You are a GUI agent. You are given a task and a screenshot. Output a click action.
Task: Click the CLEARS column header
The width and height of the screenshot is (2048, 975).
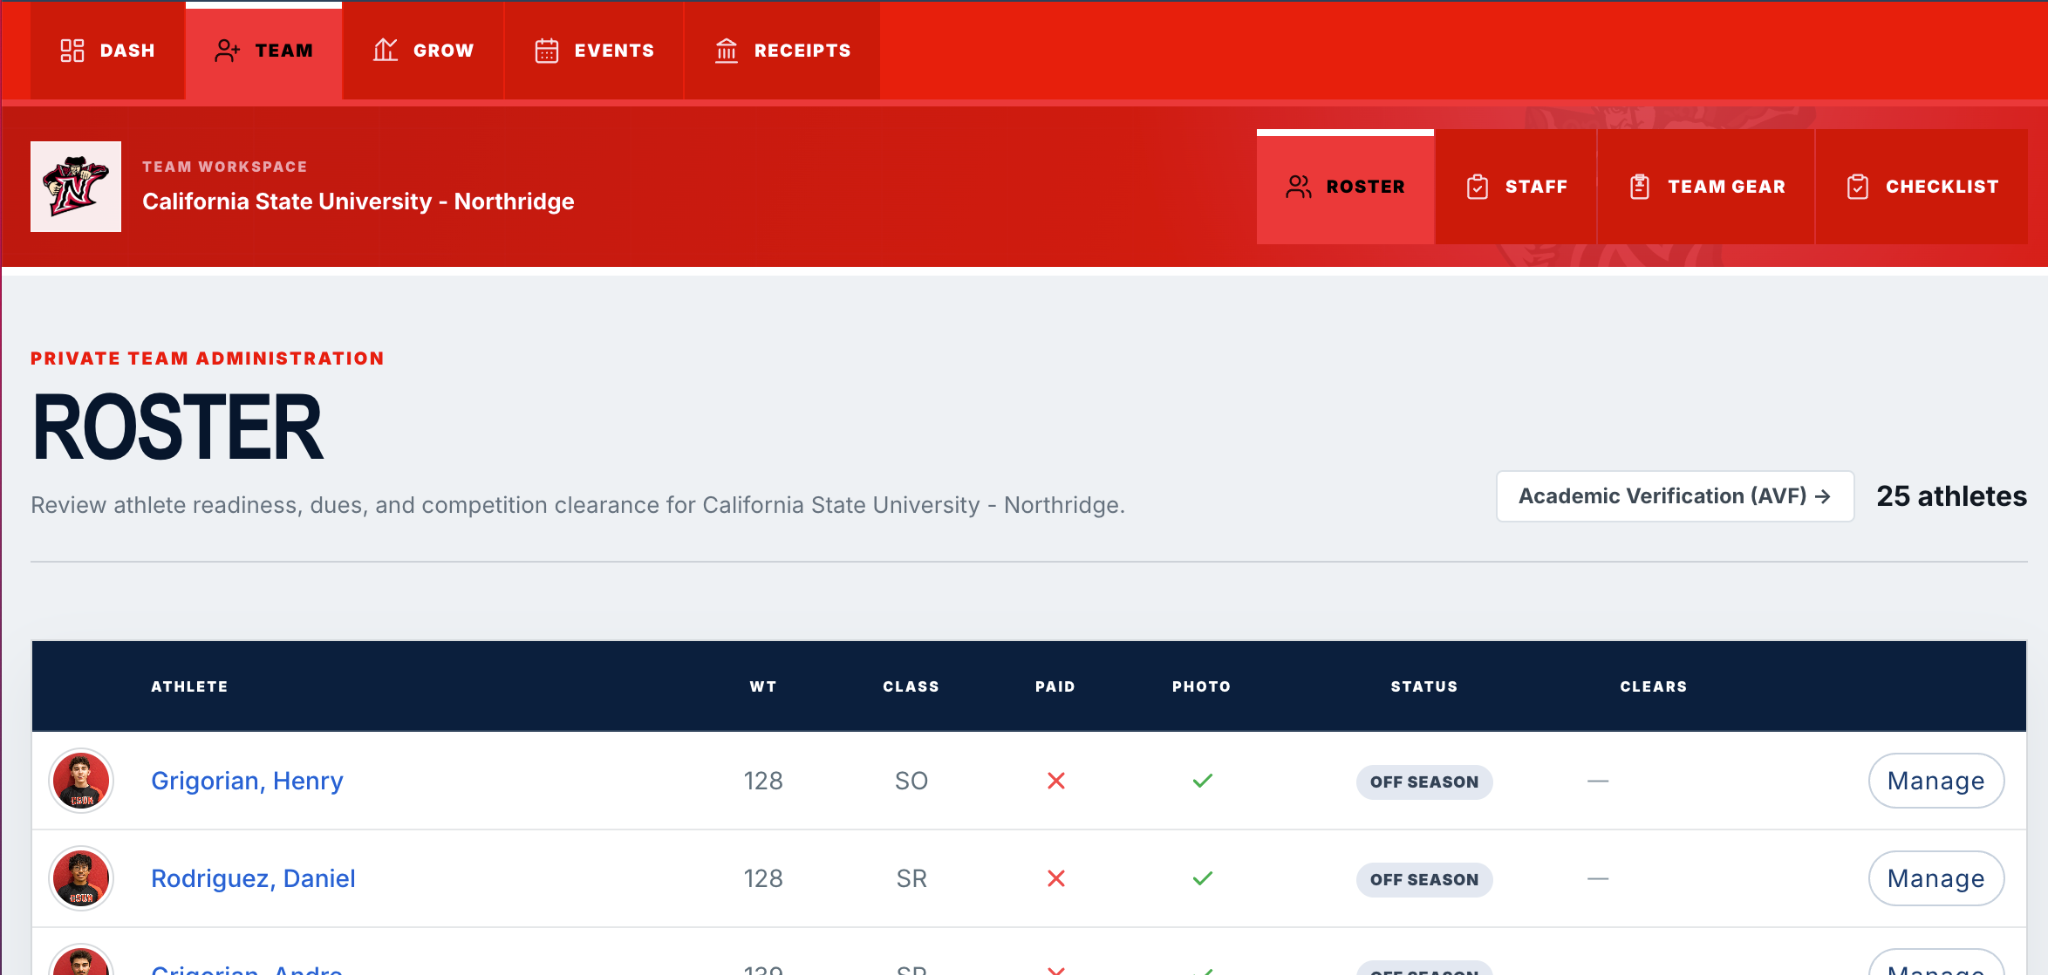tap(1653, 687)
